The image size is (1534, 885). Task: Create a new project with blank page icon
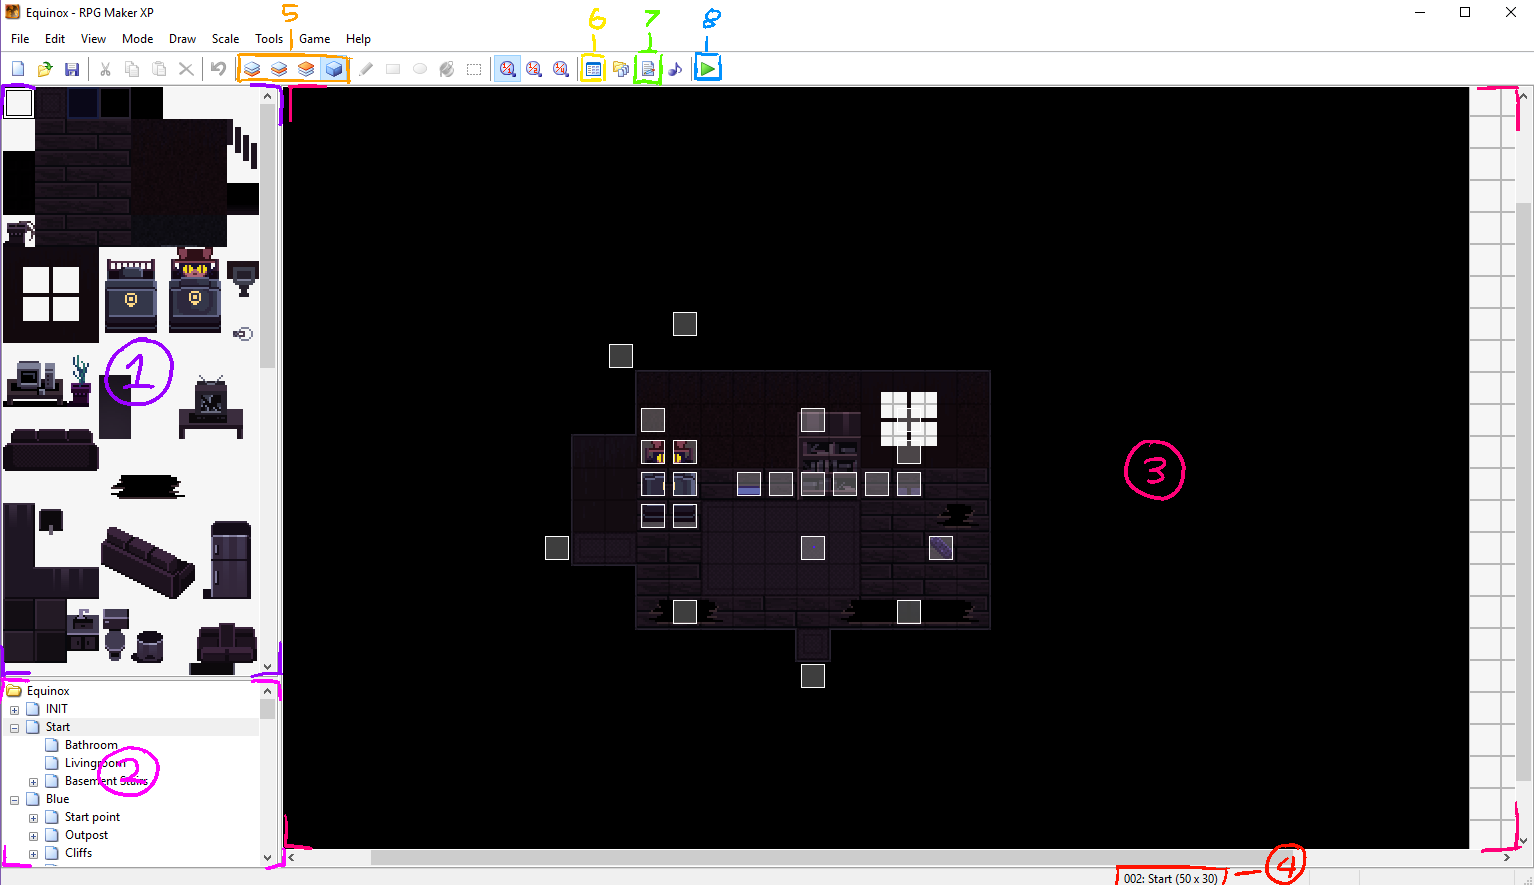18,69
